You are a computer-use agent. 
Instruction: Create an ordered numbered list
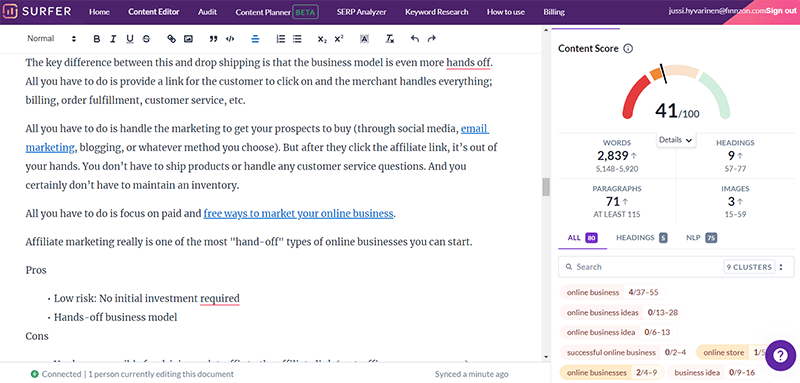(280, 39)
